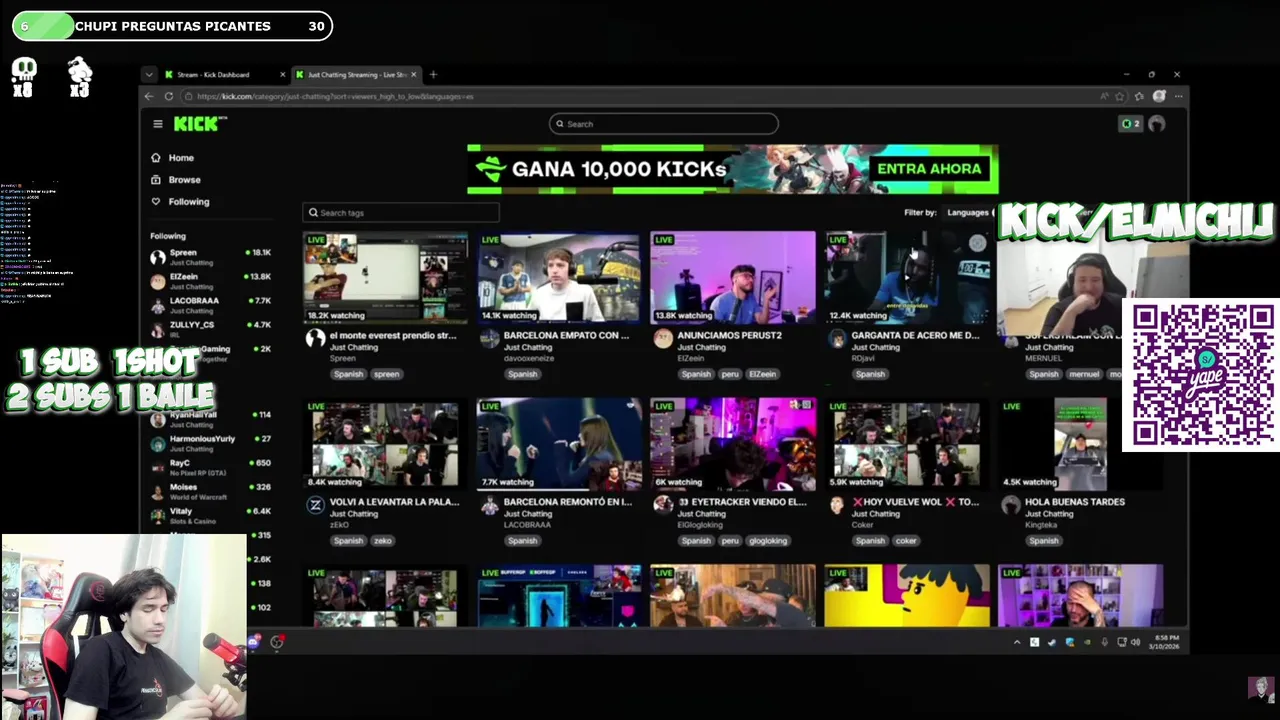
Task: Open the Kick points counter showing 2
Action: pos(1131,124)
